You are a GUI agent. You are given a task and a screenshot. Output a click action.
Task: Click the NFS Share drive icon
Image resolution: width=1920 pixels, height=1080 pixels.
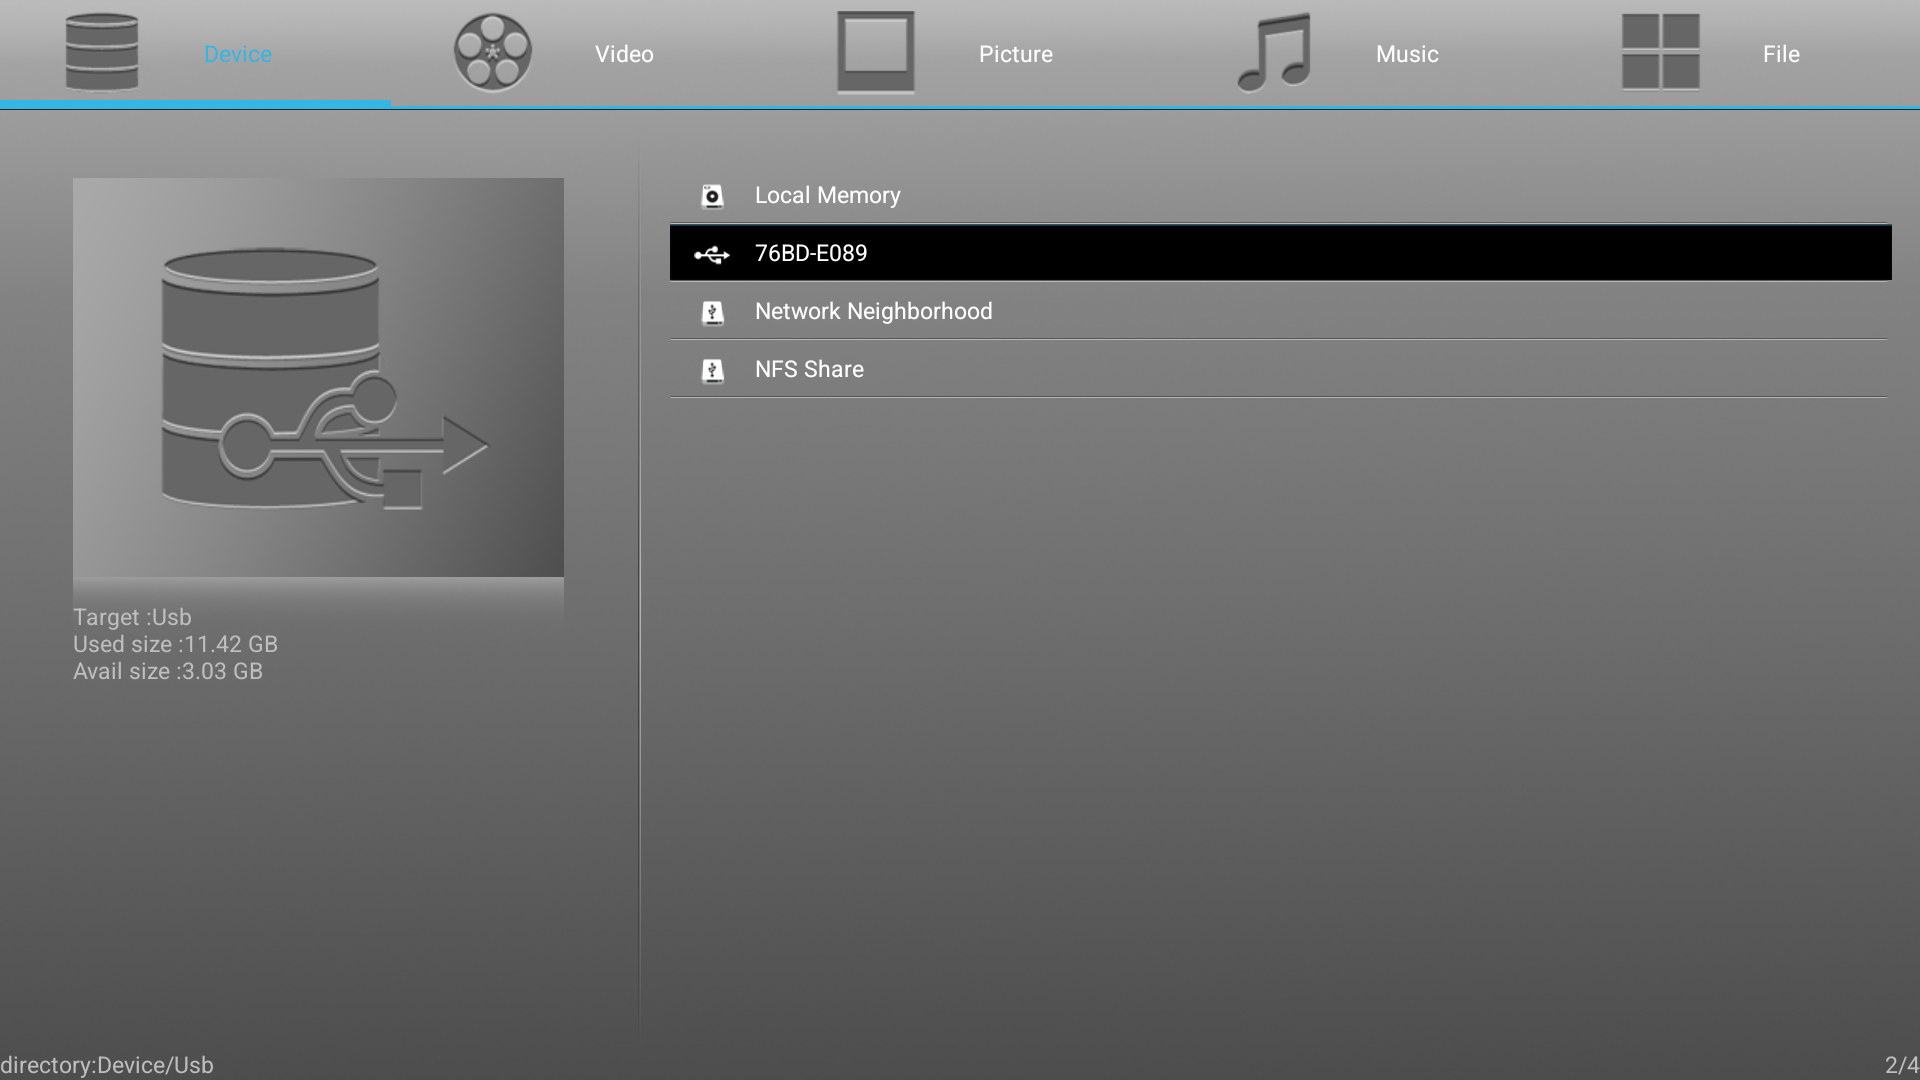(712, 371)
